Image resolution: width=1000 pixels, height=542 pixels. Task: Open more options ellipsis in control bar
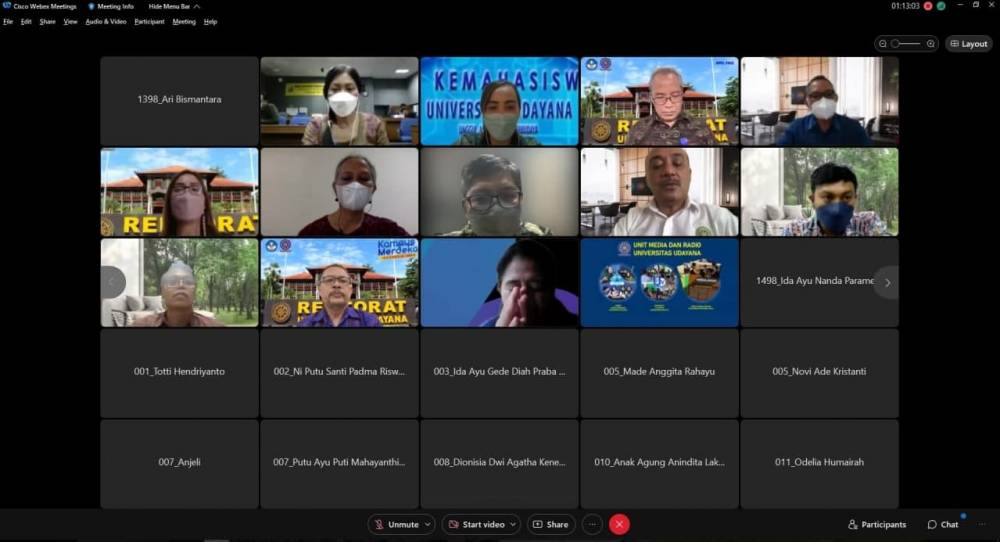pos(592,525)
